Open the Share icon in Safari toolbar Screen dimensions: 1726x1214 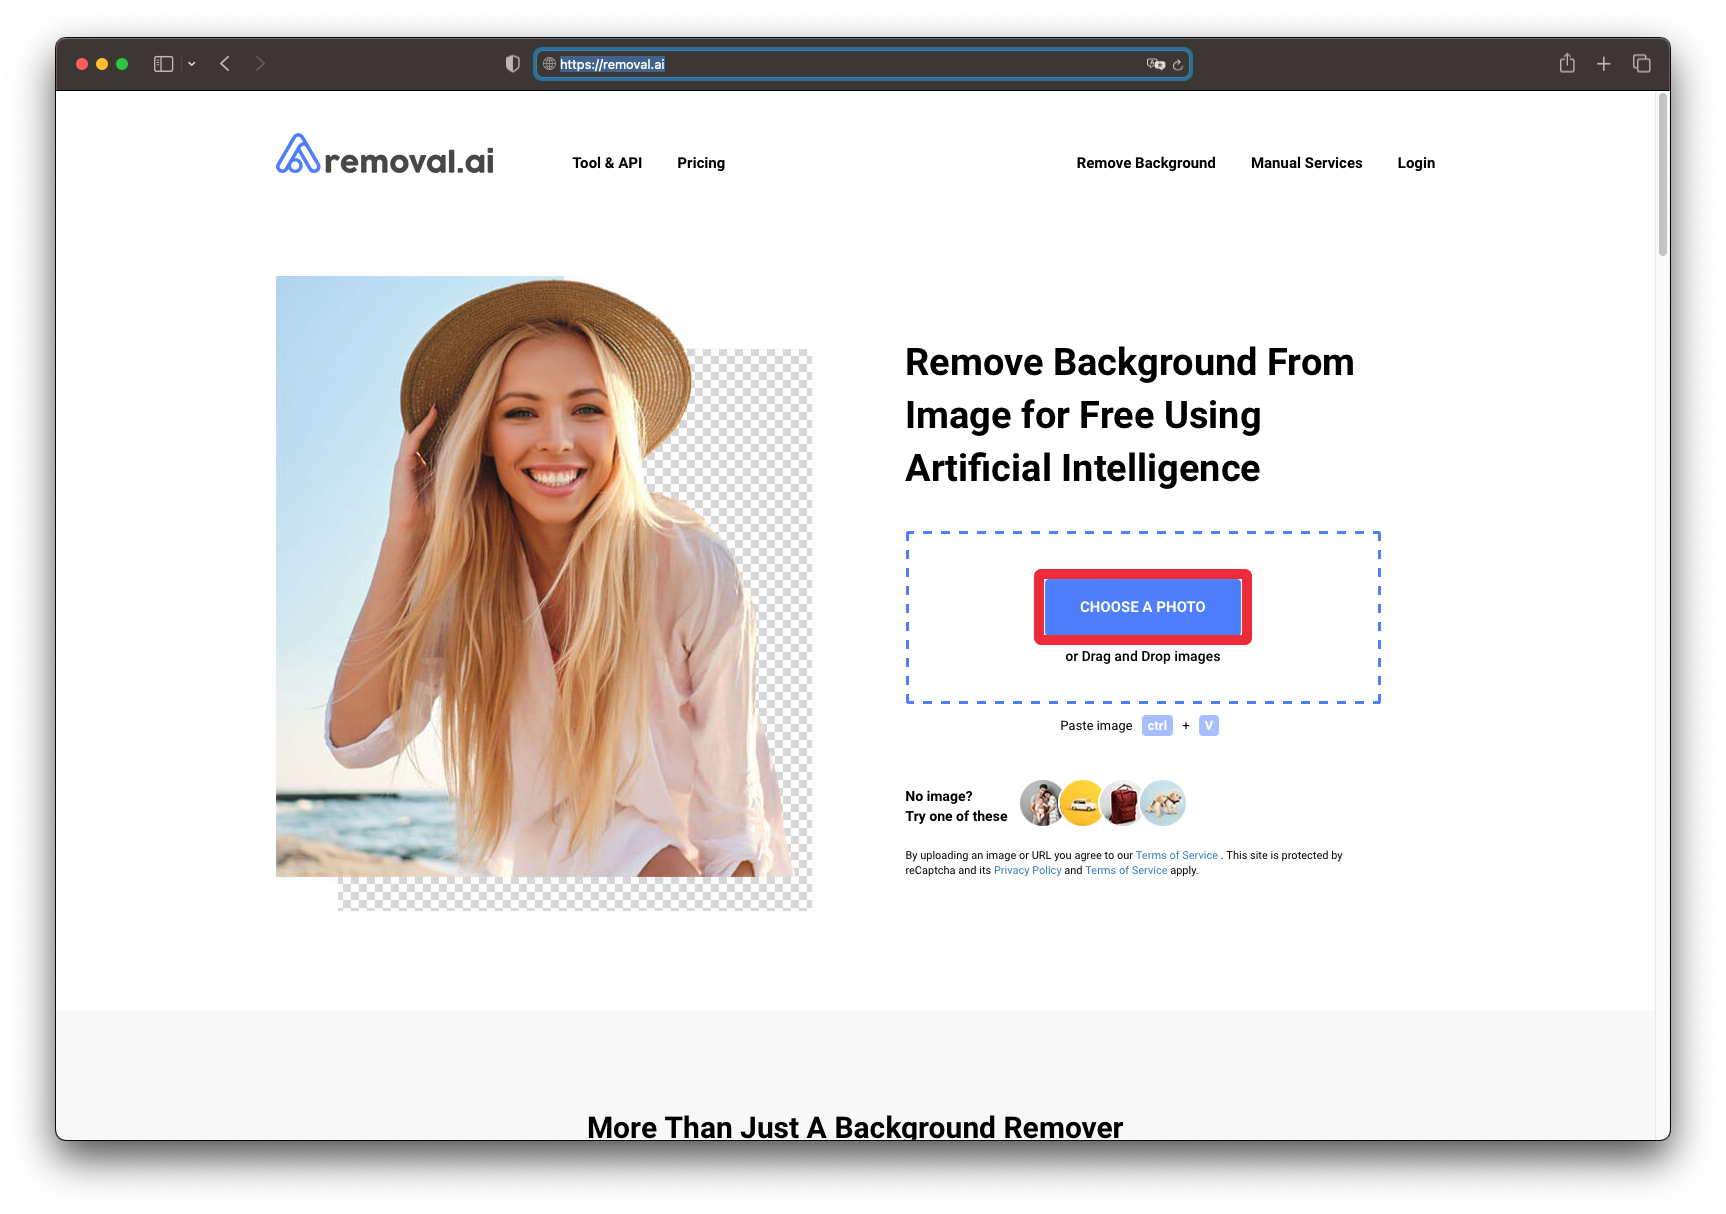pos(1567,63)
